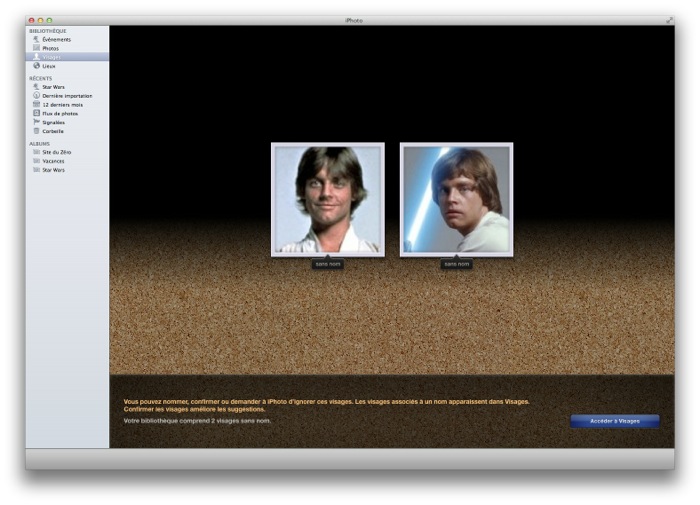
Task: Enter full screen with top-right arrows icon
Action: click(x=669, y=21)
